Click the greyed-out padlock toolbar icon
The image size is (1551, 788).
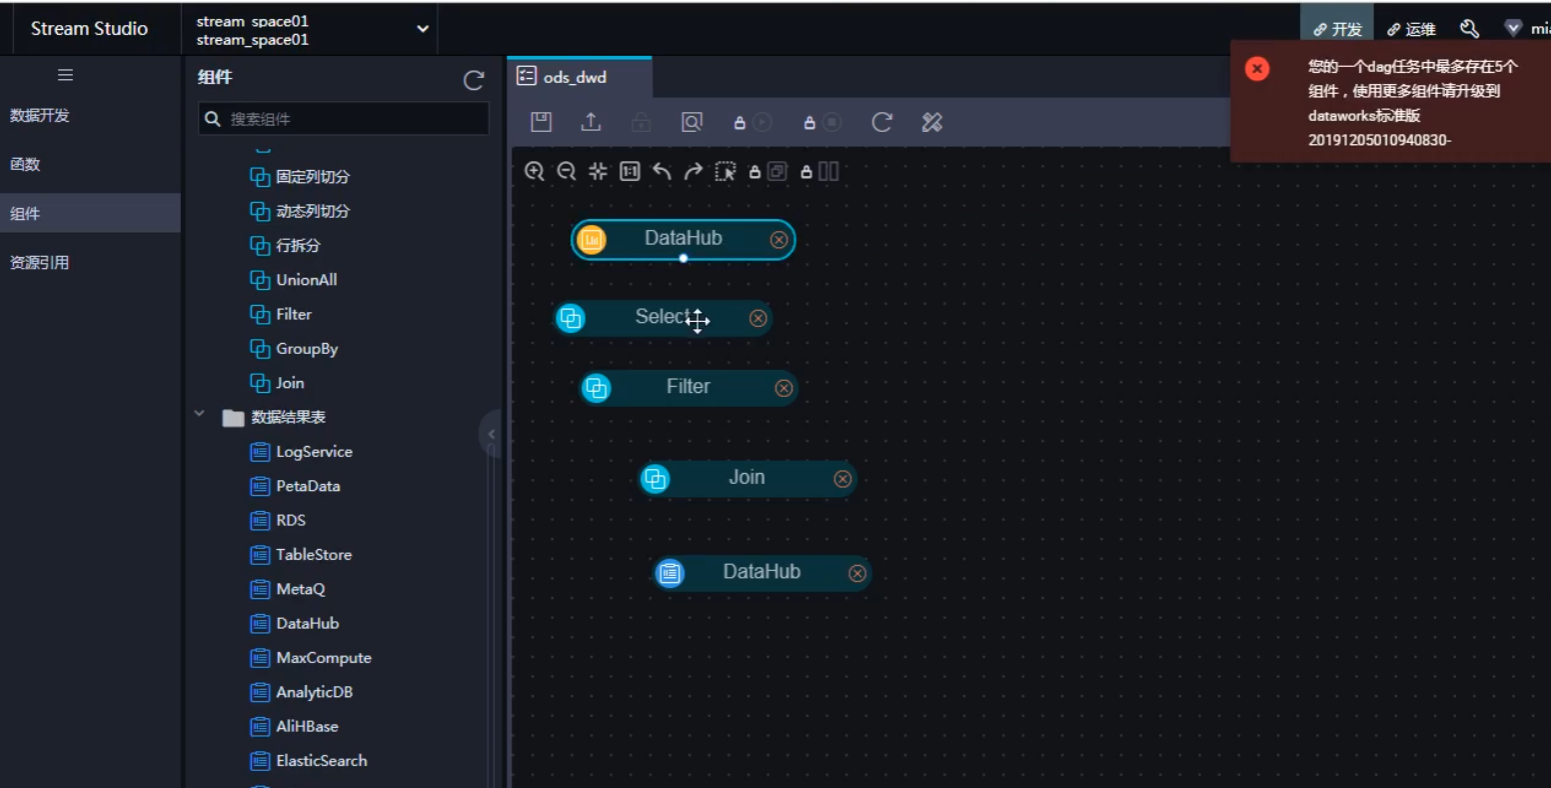pyautogui.click(x=641, y=122)
